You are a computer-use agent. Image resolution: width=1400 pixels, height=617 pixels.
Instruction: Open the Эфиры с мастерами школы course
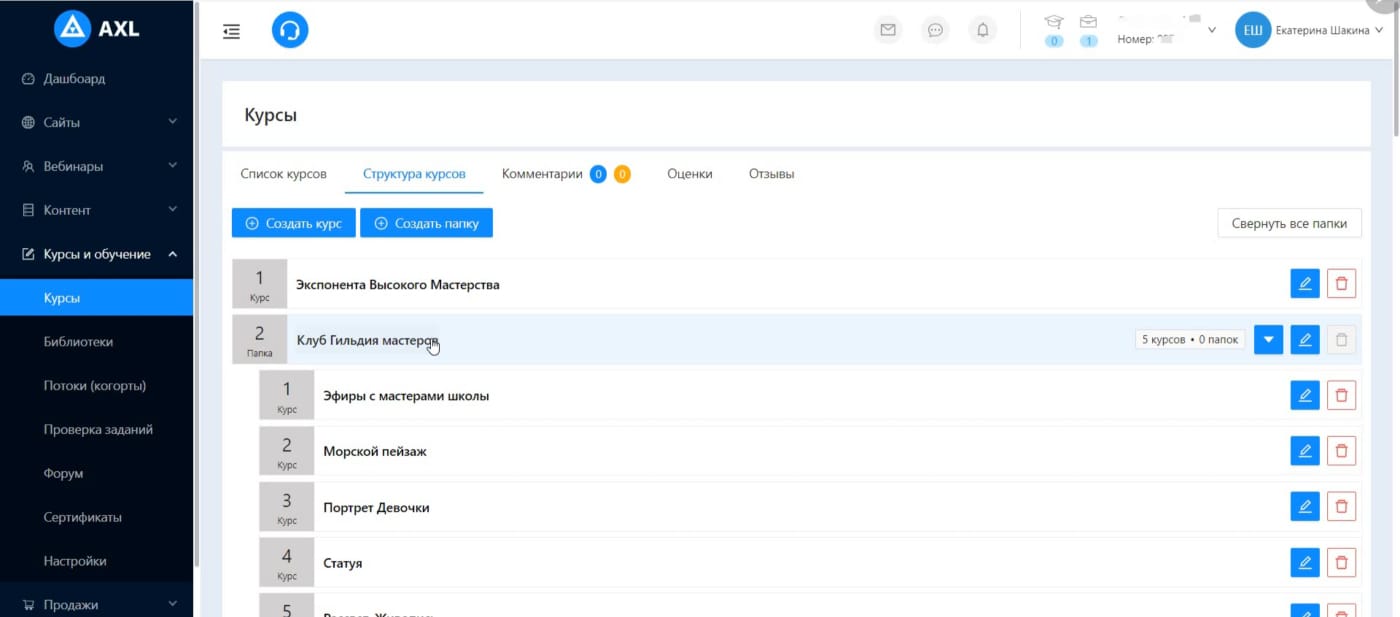click(406, 396)
